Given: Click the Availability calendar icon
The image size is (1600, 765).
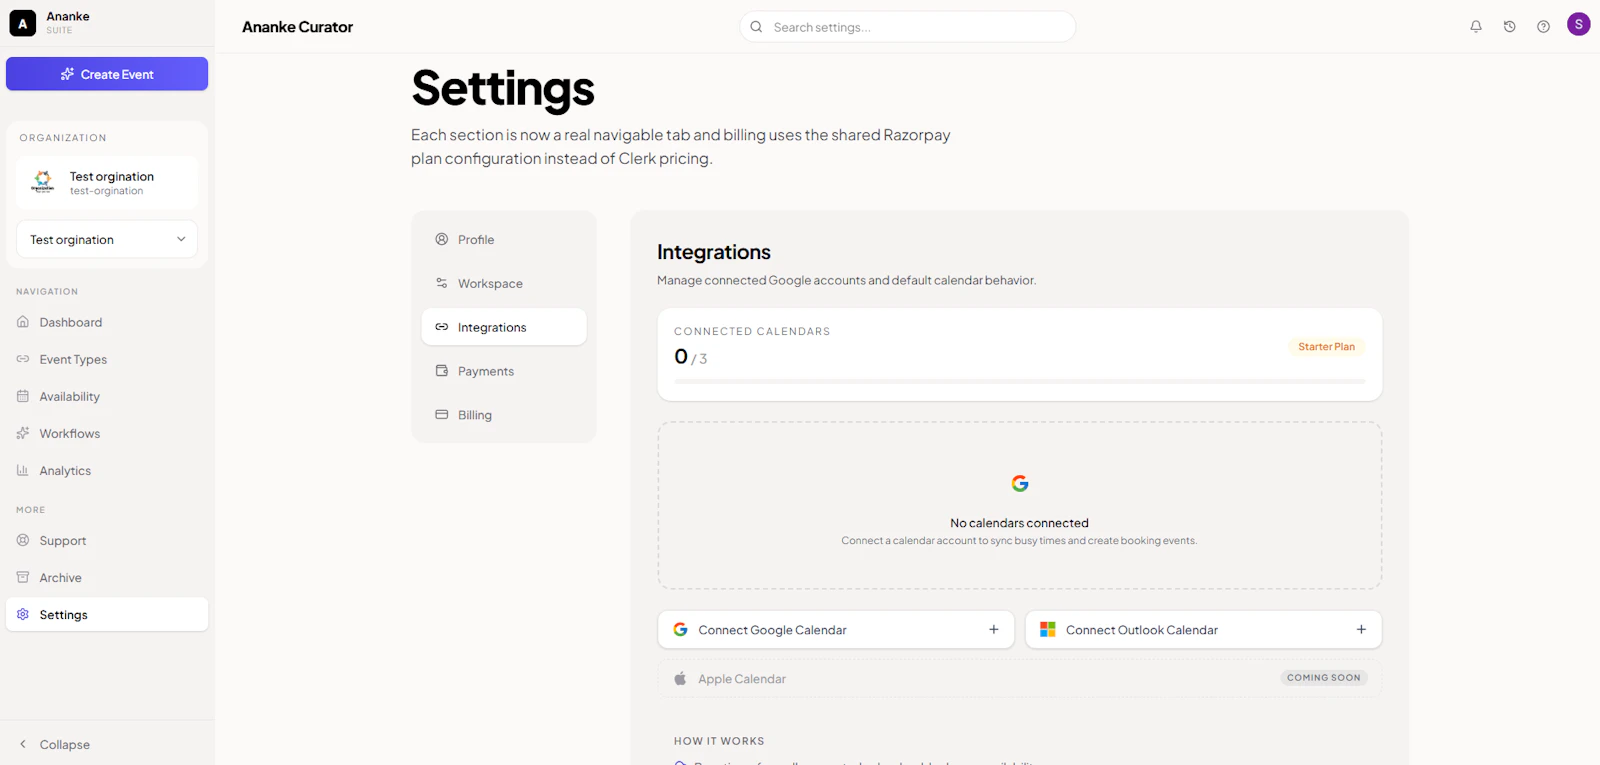Looking at the screenshot, I should coord(23,396).
